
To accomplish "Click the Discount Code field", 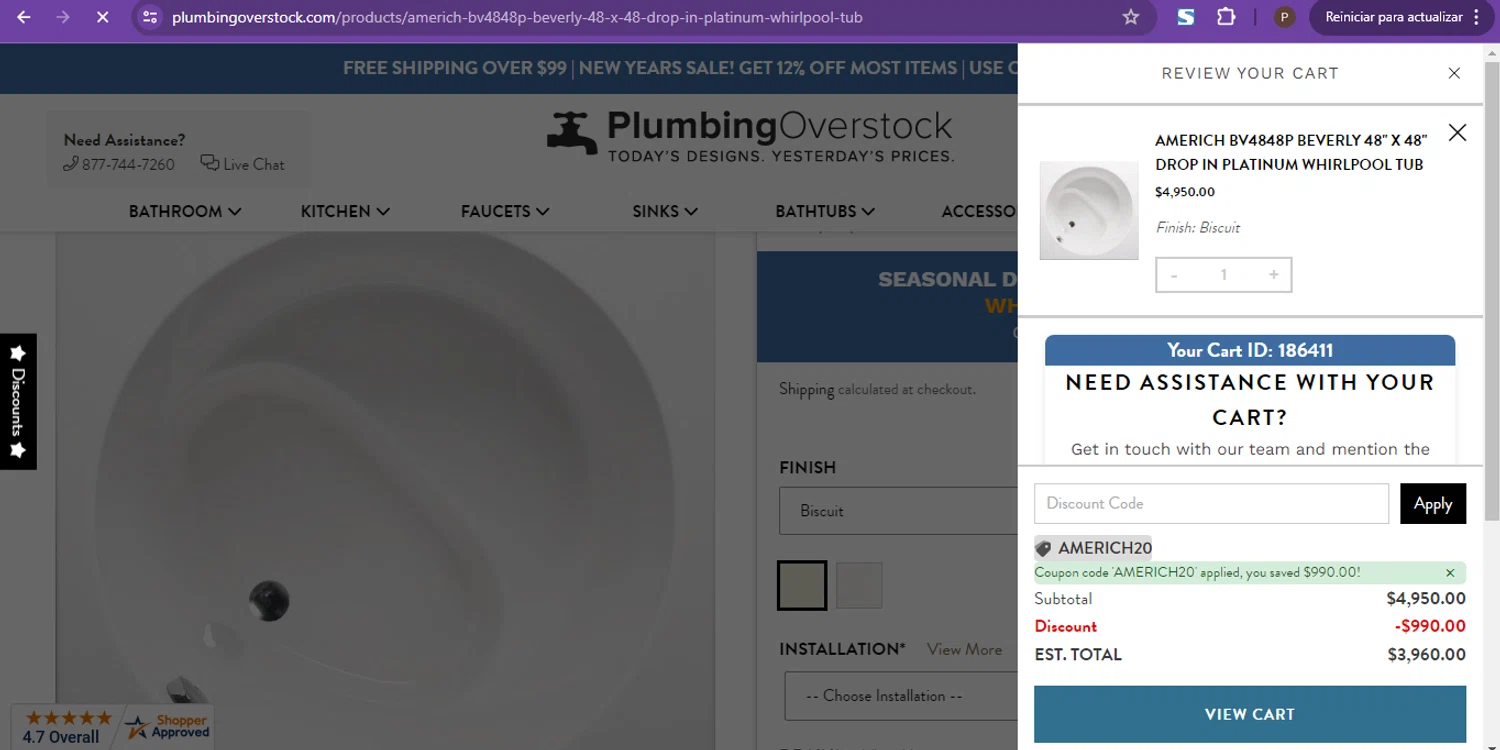I will pyautogui.click(x=1211, y=503).
